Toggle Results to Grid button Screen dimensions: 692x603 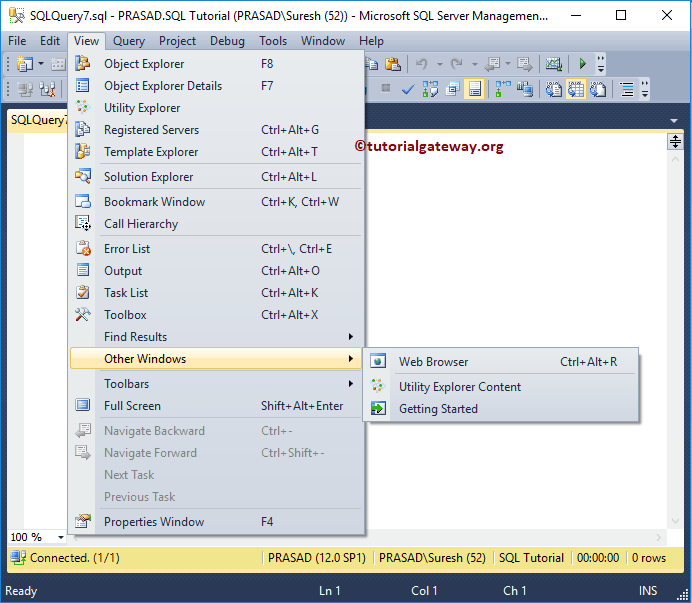coord(576,89)
